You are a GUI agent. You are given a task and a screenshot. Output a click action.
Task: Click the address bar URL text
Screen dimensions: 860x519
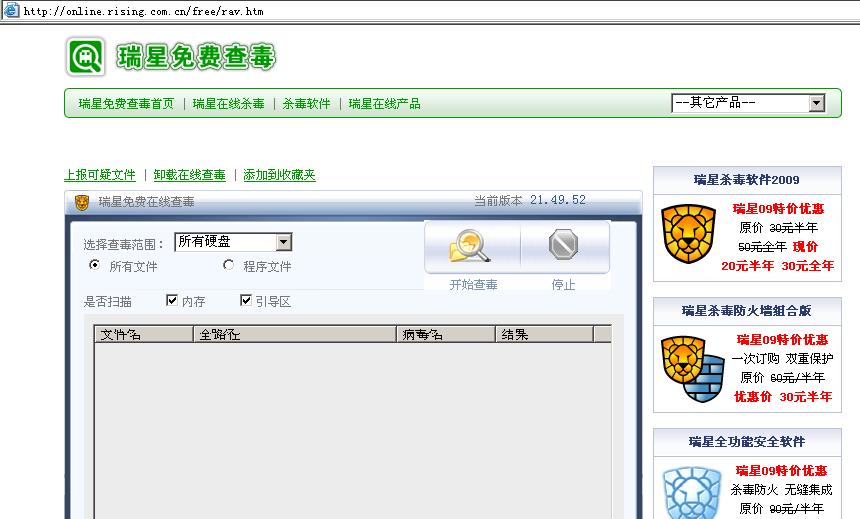[x=143, y=11]
